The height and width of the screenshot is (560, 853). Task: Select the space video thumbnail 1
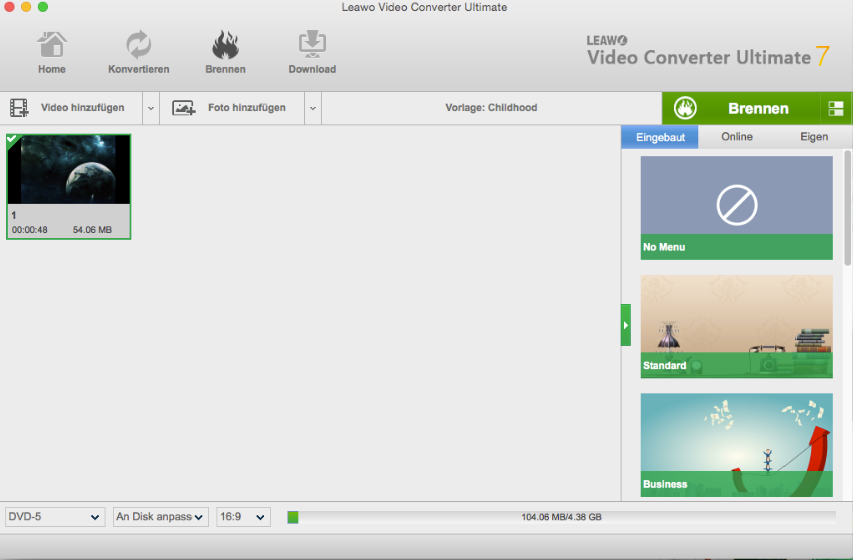[69, 187]
